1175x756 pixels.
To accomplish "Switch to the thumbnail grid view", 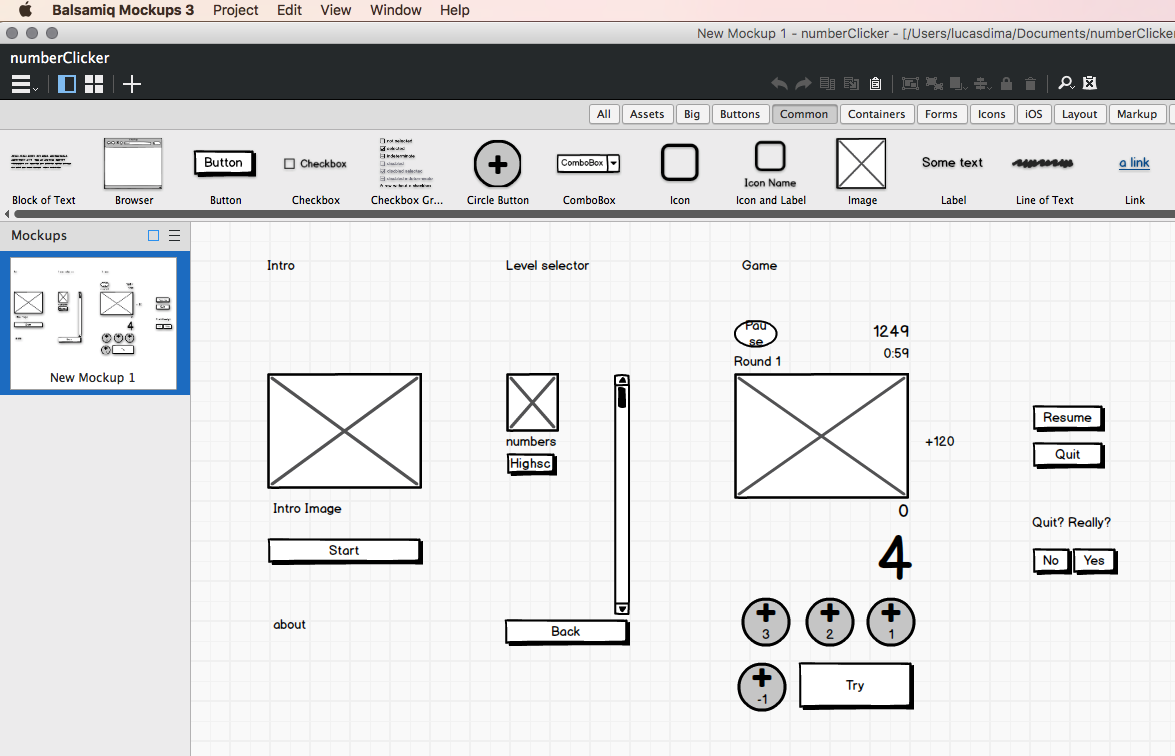I will pos(94,85).
